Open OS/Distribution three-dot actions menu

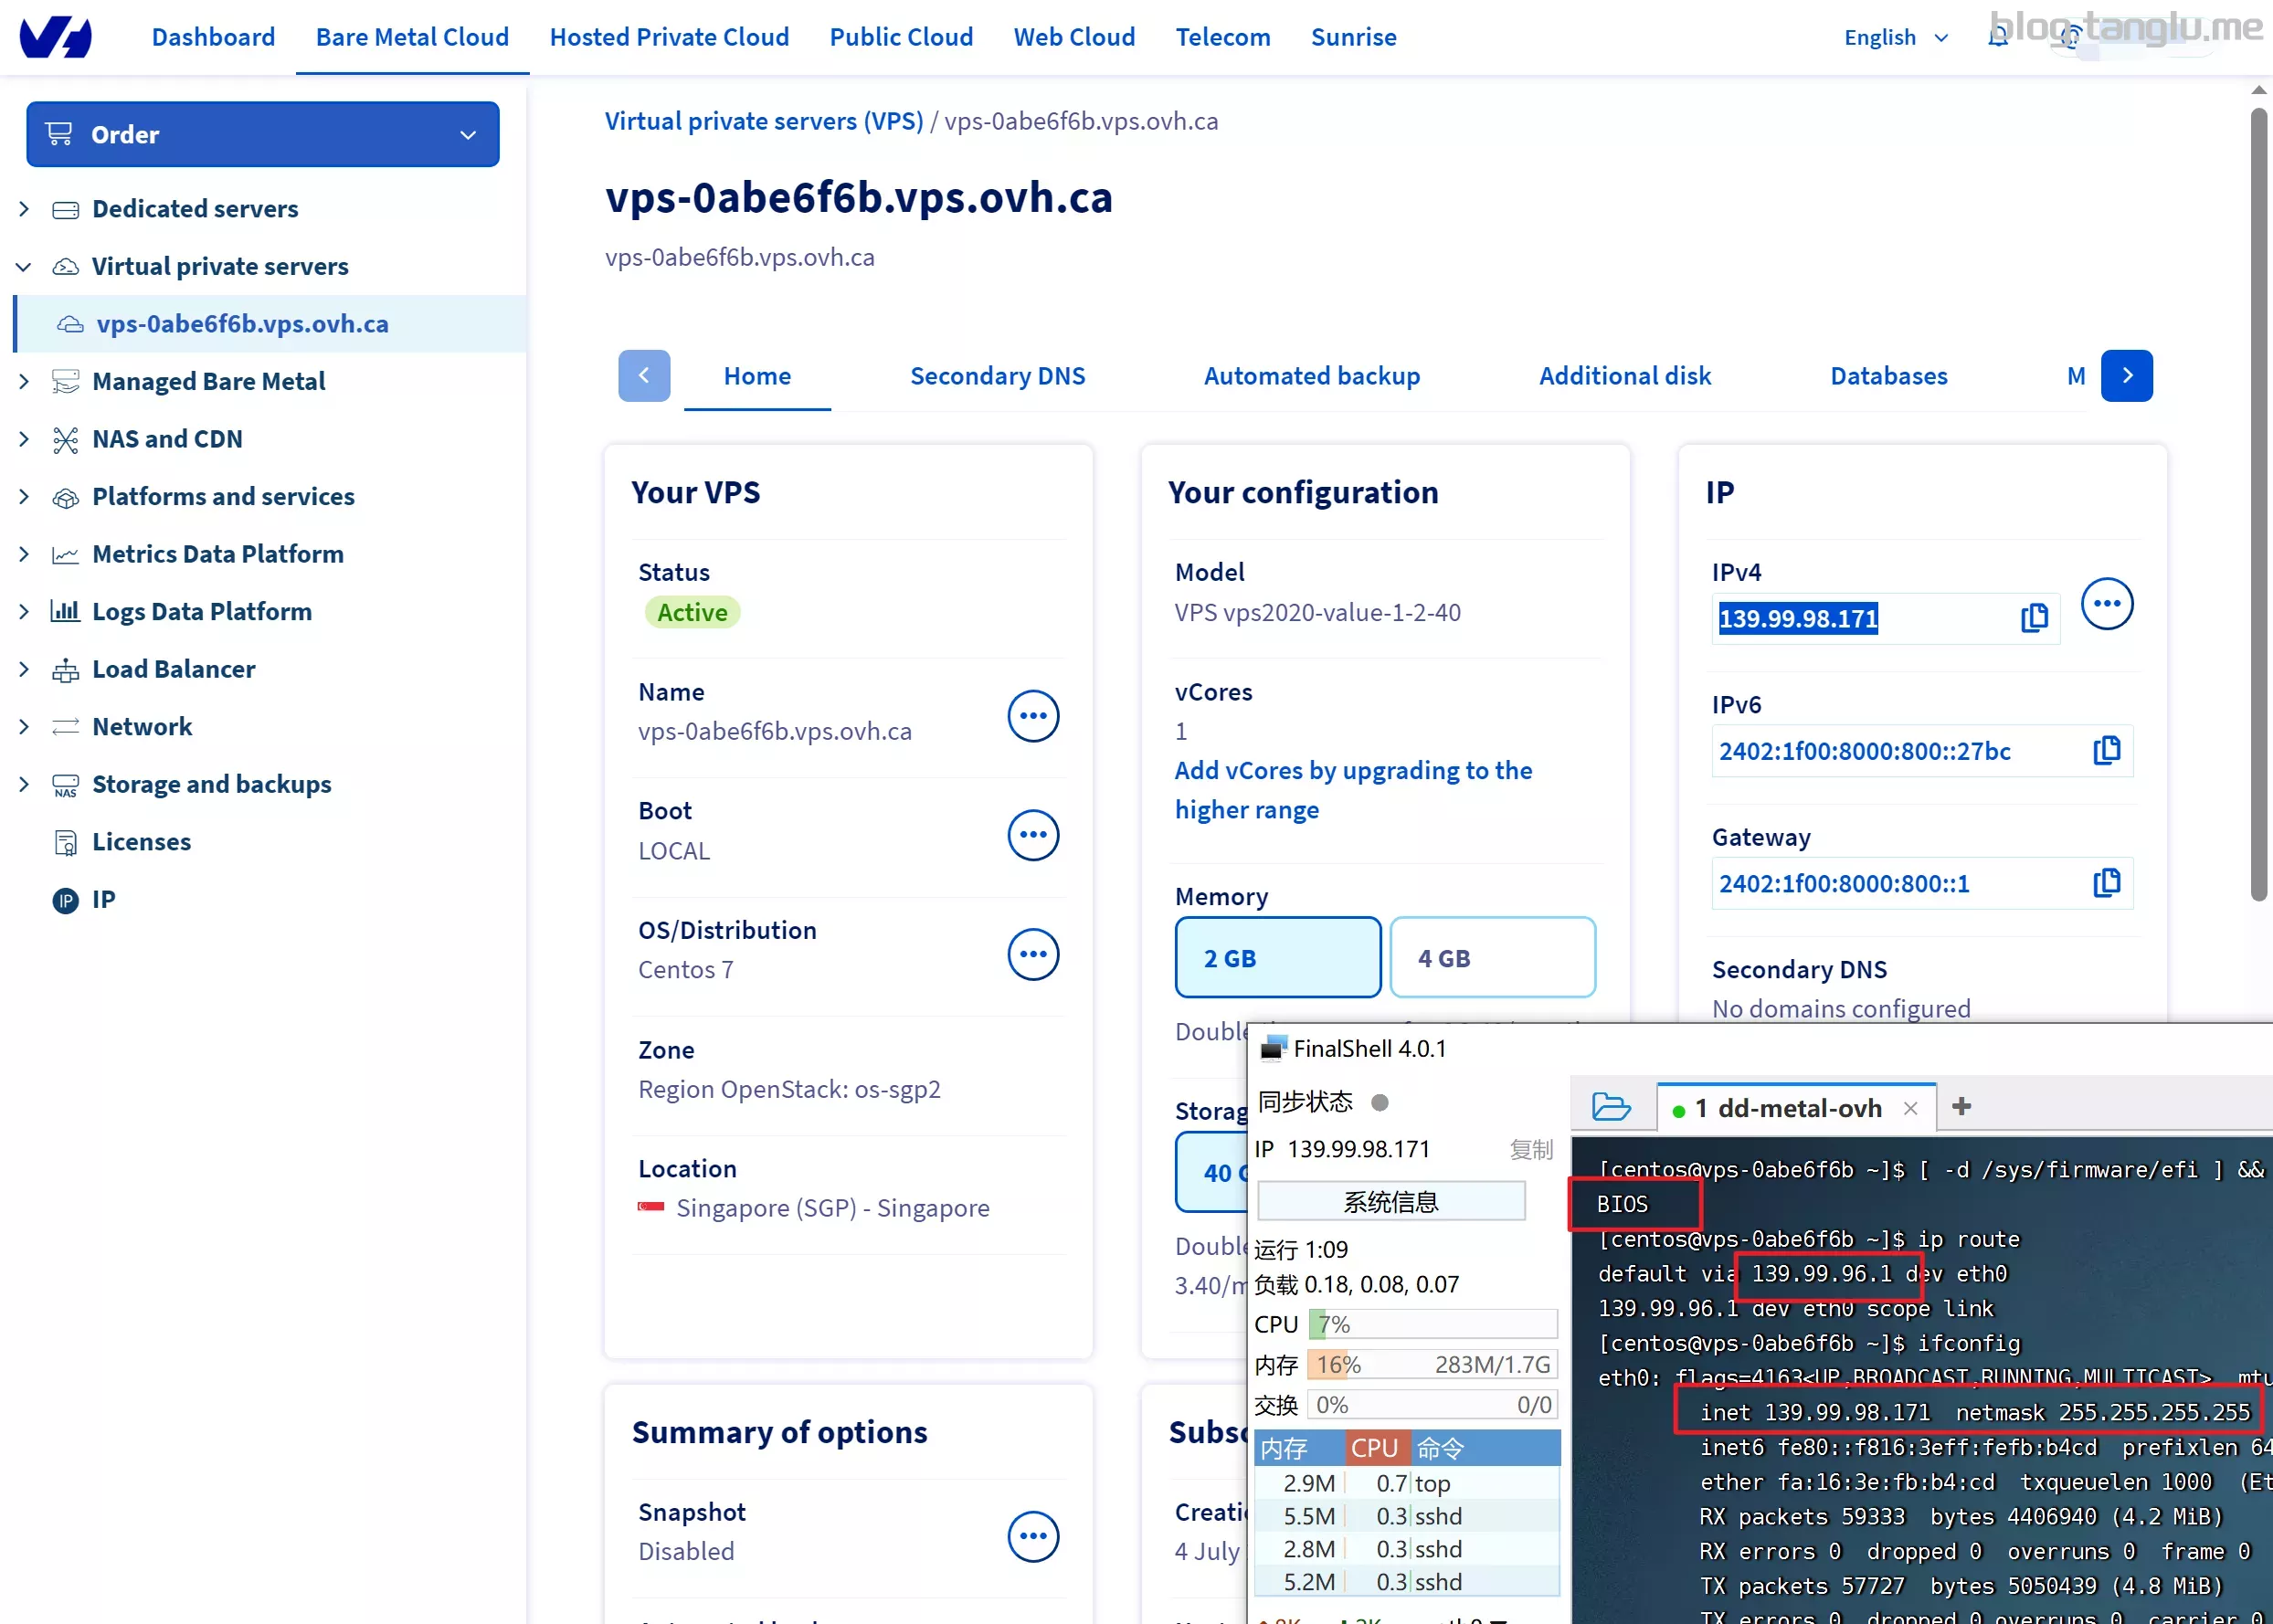1032,954
